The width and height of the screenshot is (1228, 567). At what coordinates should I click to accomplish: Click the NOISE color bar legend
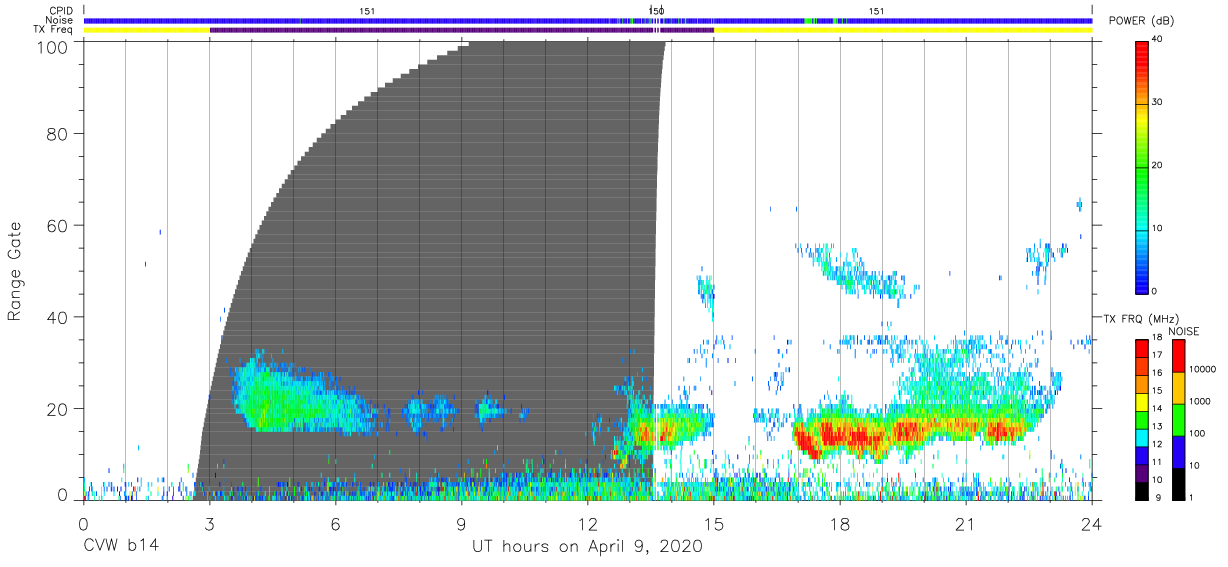tap(1179, 418)
